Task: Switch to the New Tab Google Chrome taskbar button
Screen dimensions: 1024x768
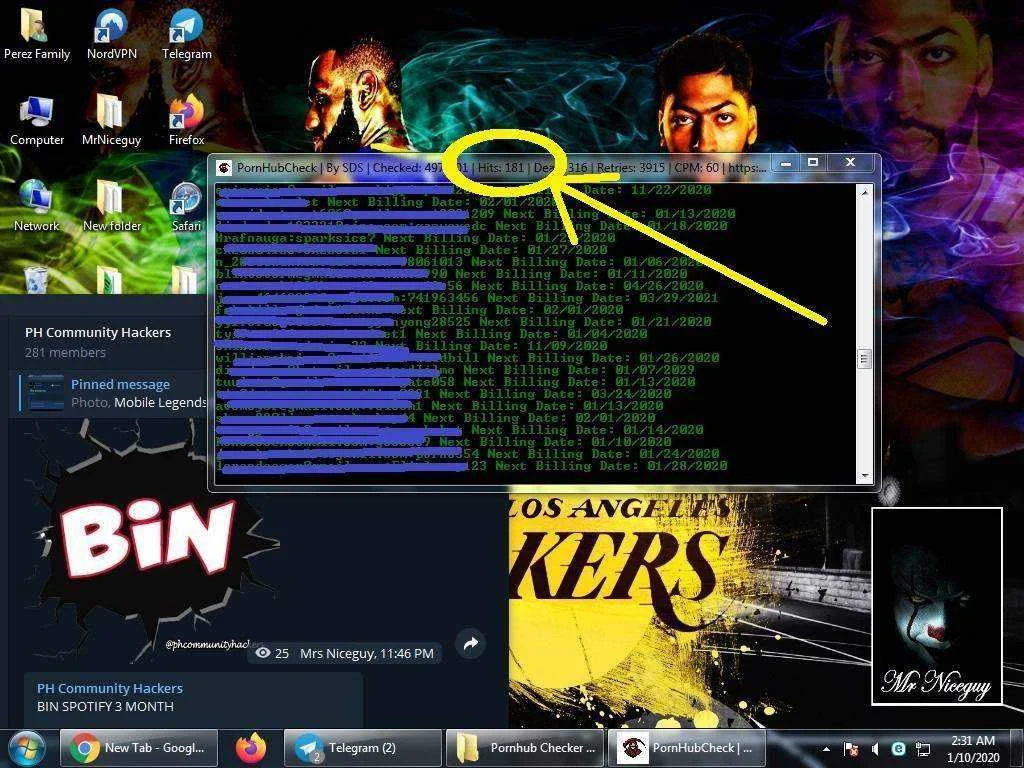Action: (138, 748)
